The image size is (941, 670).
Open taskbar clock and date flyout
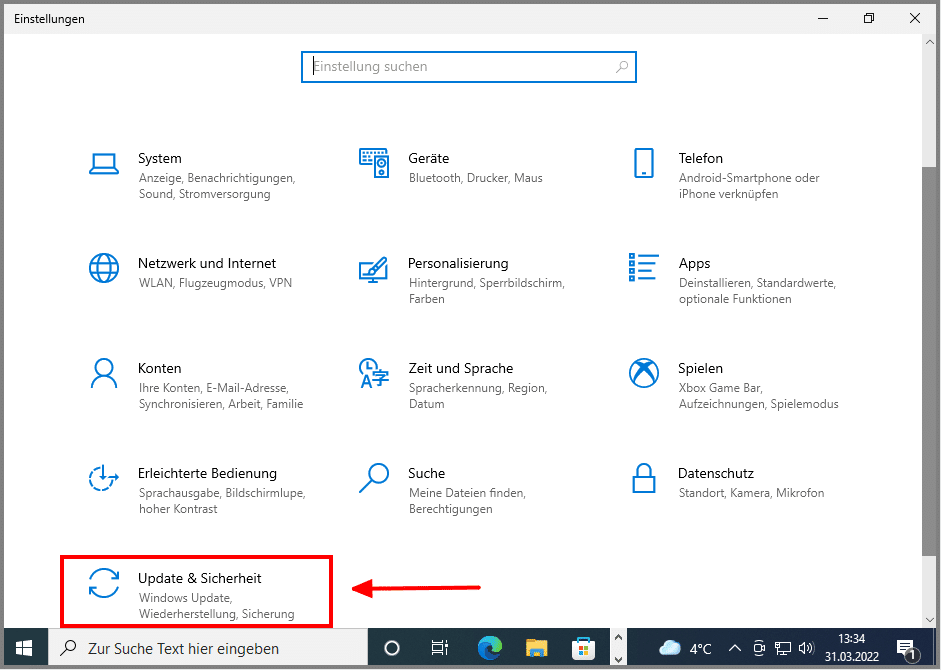pos(853,648)
